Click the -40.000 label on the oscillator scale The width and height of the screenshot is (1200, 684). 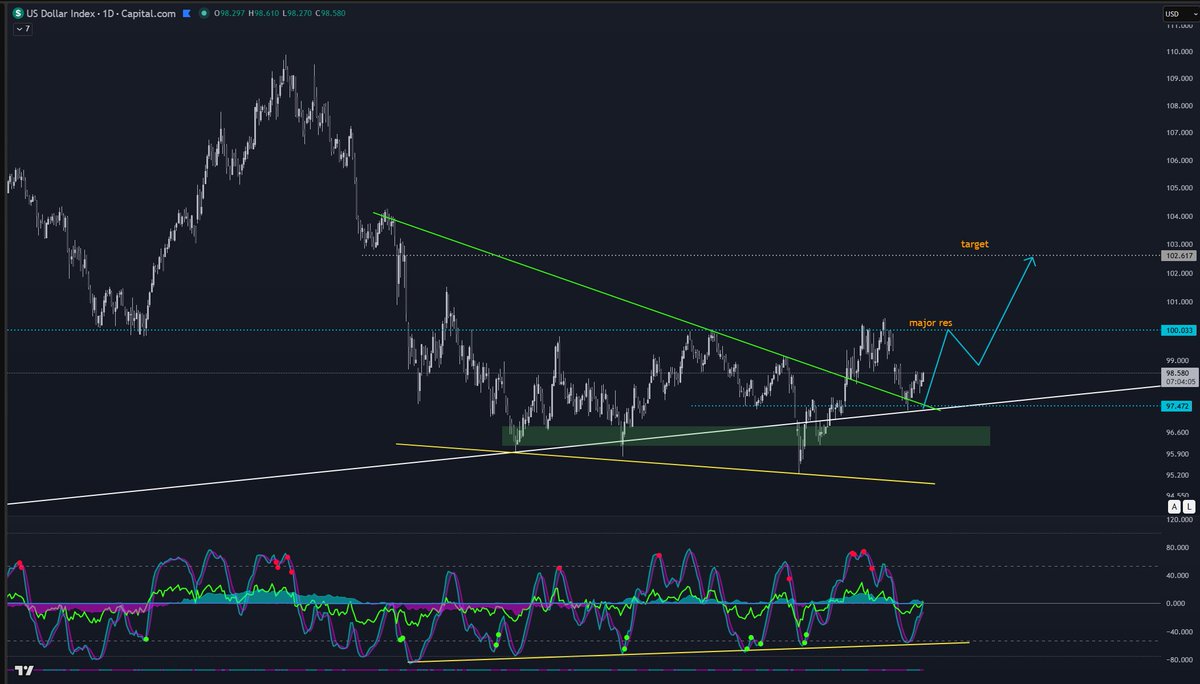point(1178,631)
